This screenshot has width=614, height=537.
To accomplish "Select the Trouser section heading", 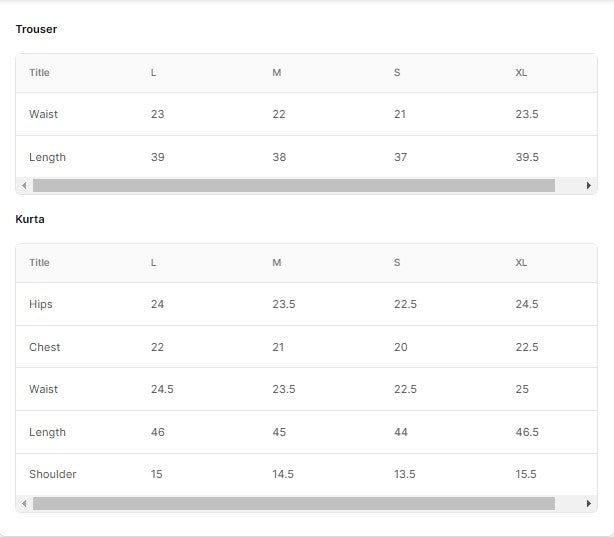I will (36, 29).
